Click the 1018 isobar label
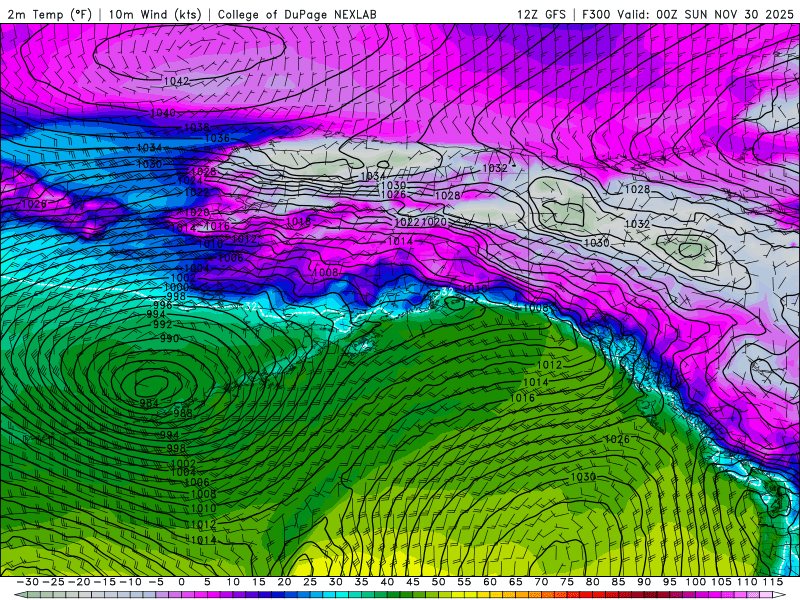This screenshot has height=600, width=800. (x=298, y=221)
